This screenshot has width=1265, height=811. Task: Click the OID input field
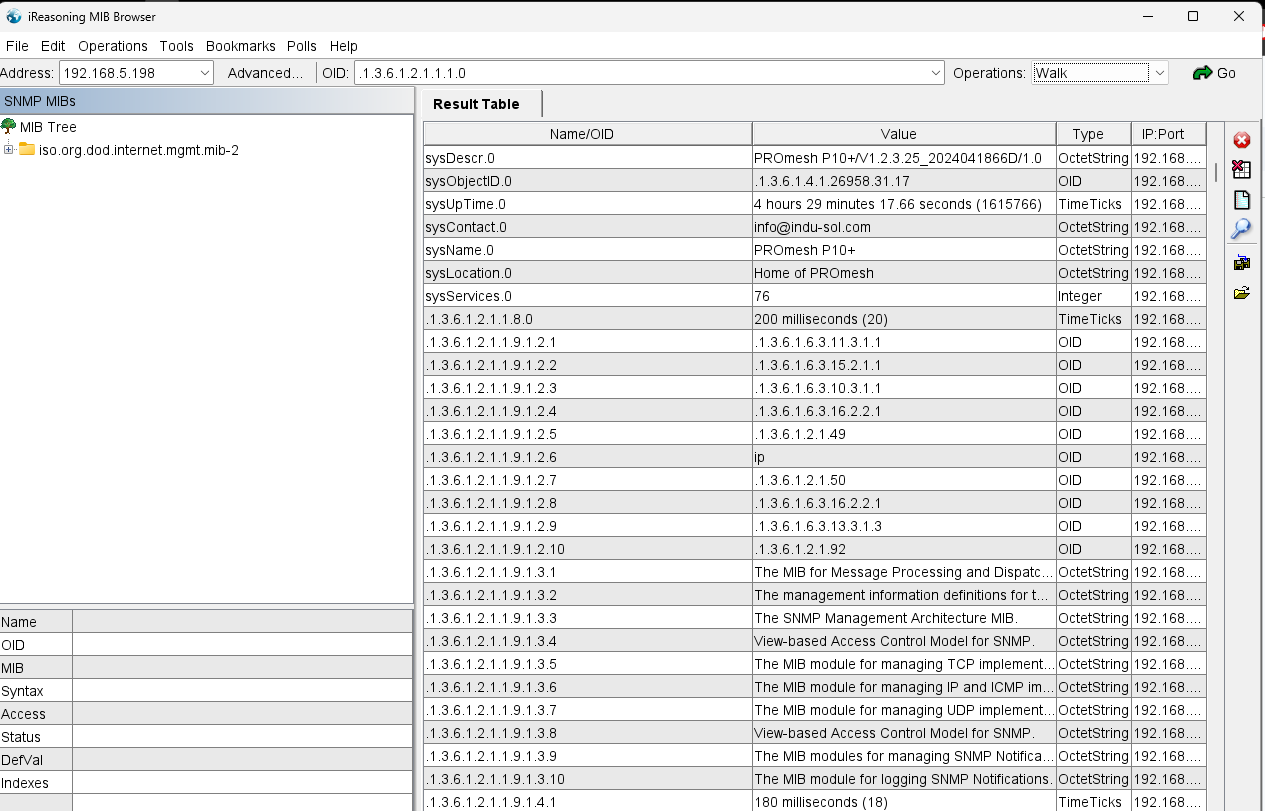[x=641, y=73]
